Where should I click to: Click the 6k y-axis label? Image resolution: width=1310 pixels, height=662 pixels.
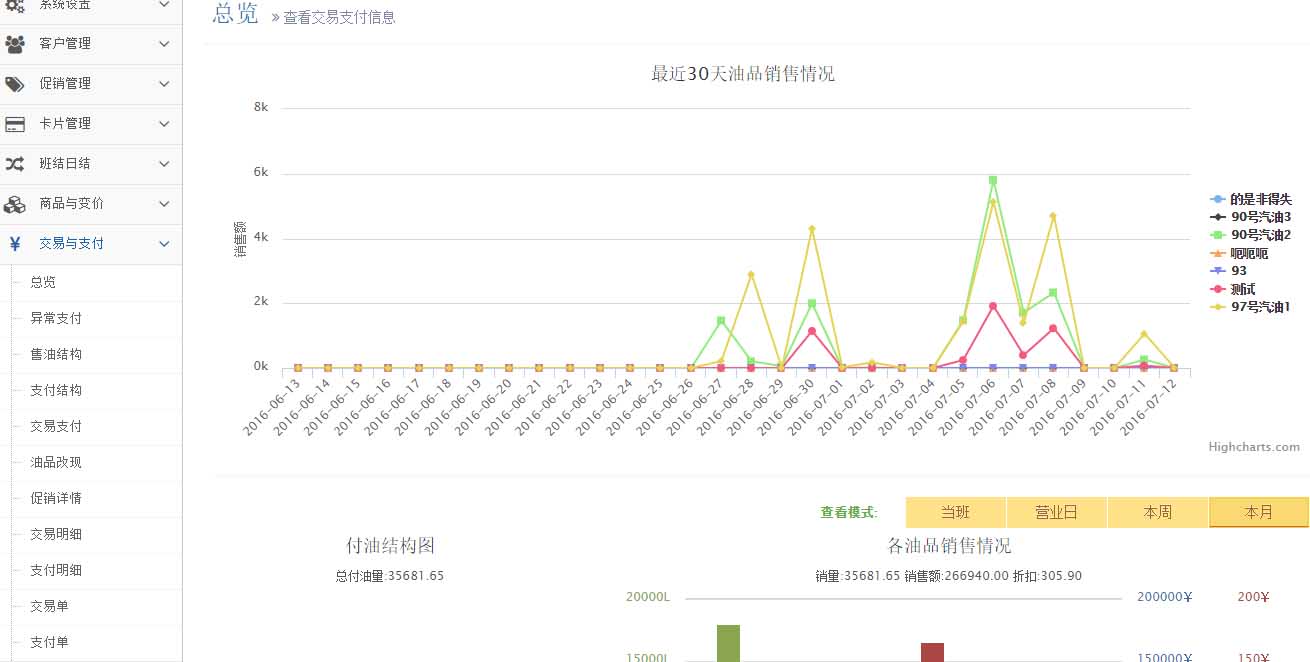pyautogui.click(x=260, y=172)
